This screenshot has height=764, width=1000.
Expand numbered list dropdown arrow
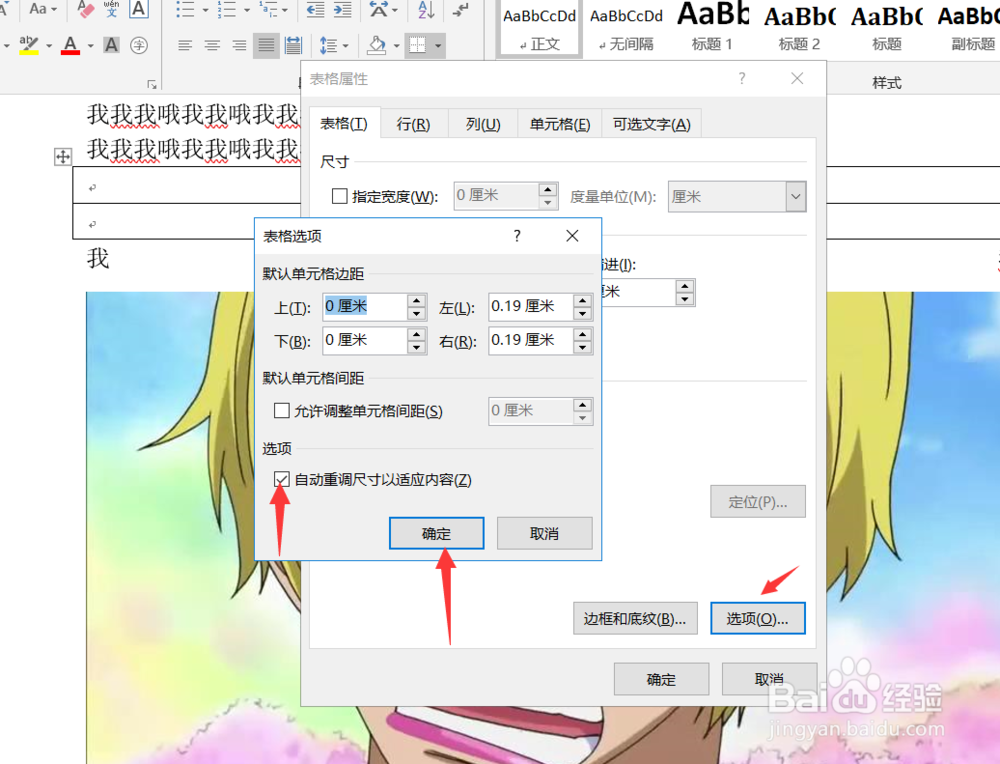pyautogui.click(x=247, y=10)
